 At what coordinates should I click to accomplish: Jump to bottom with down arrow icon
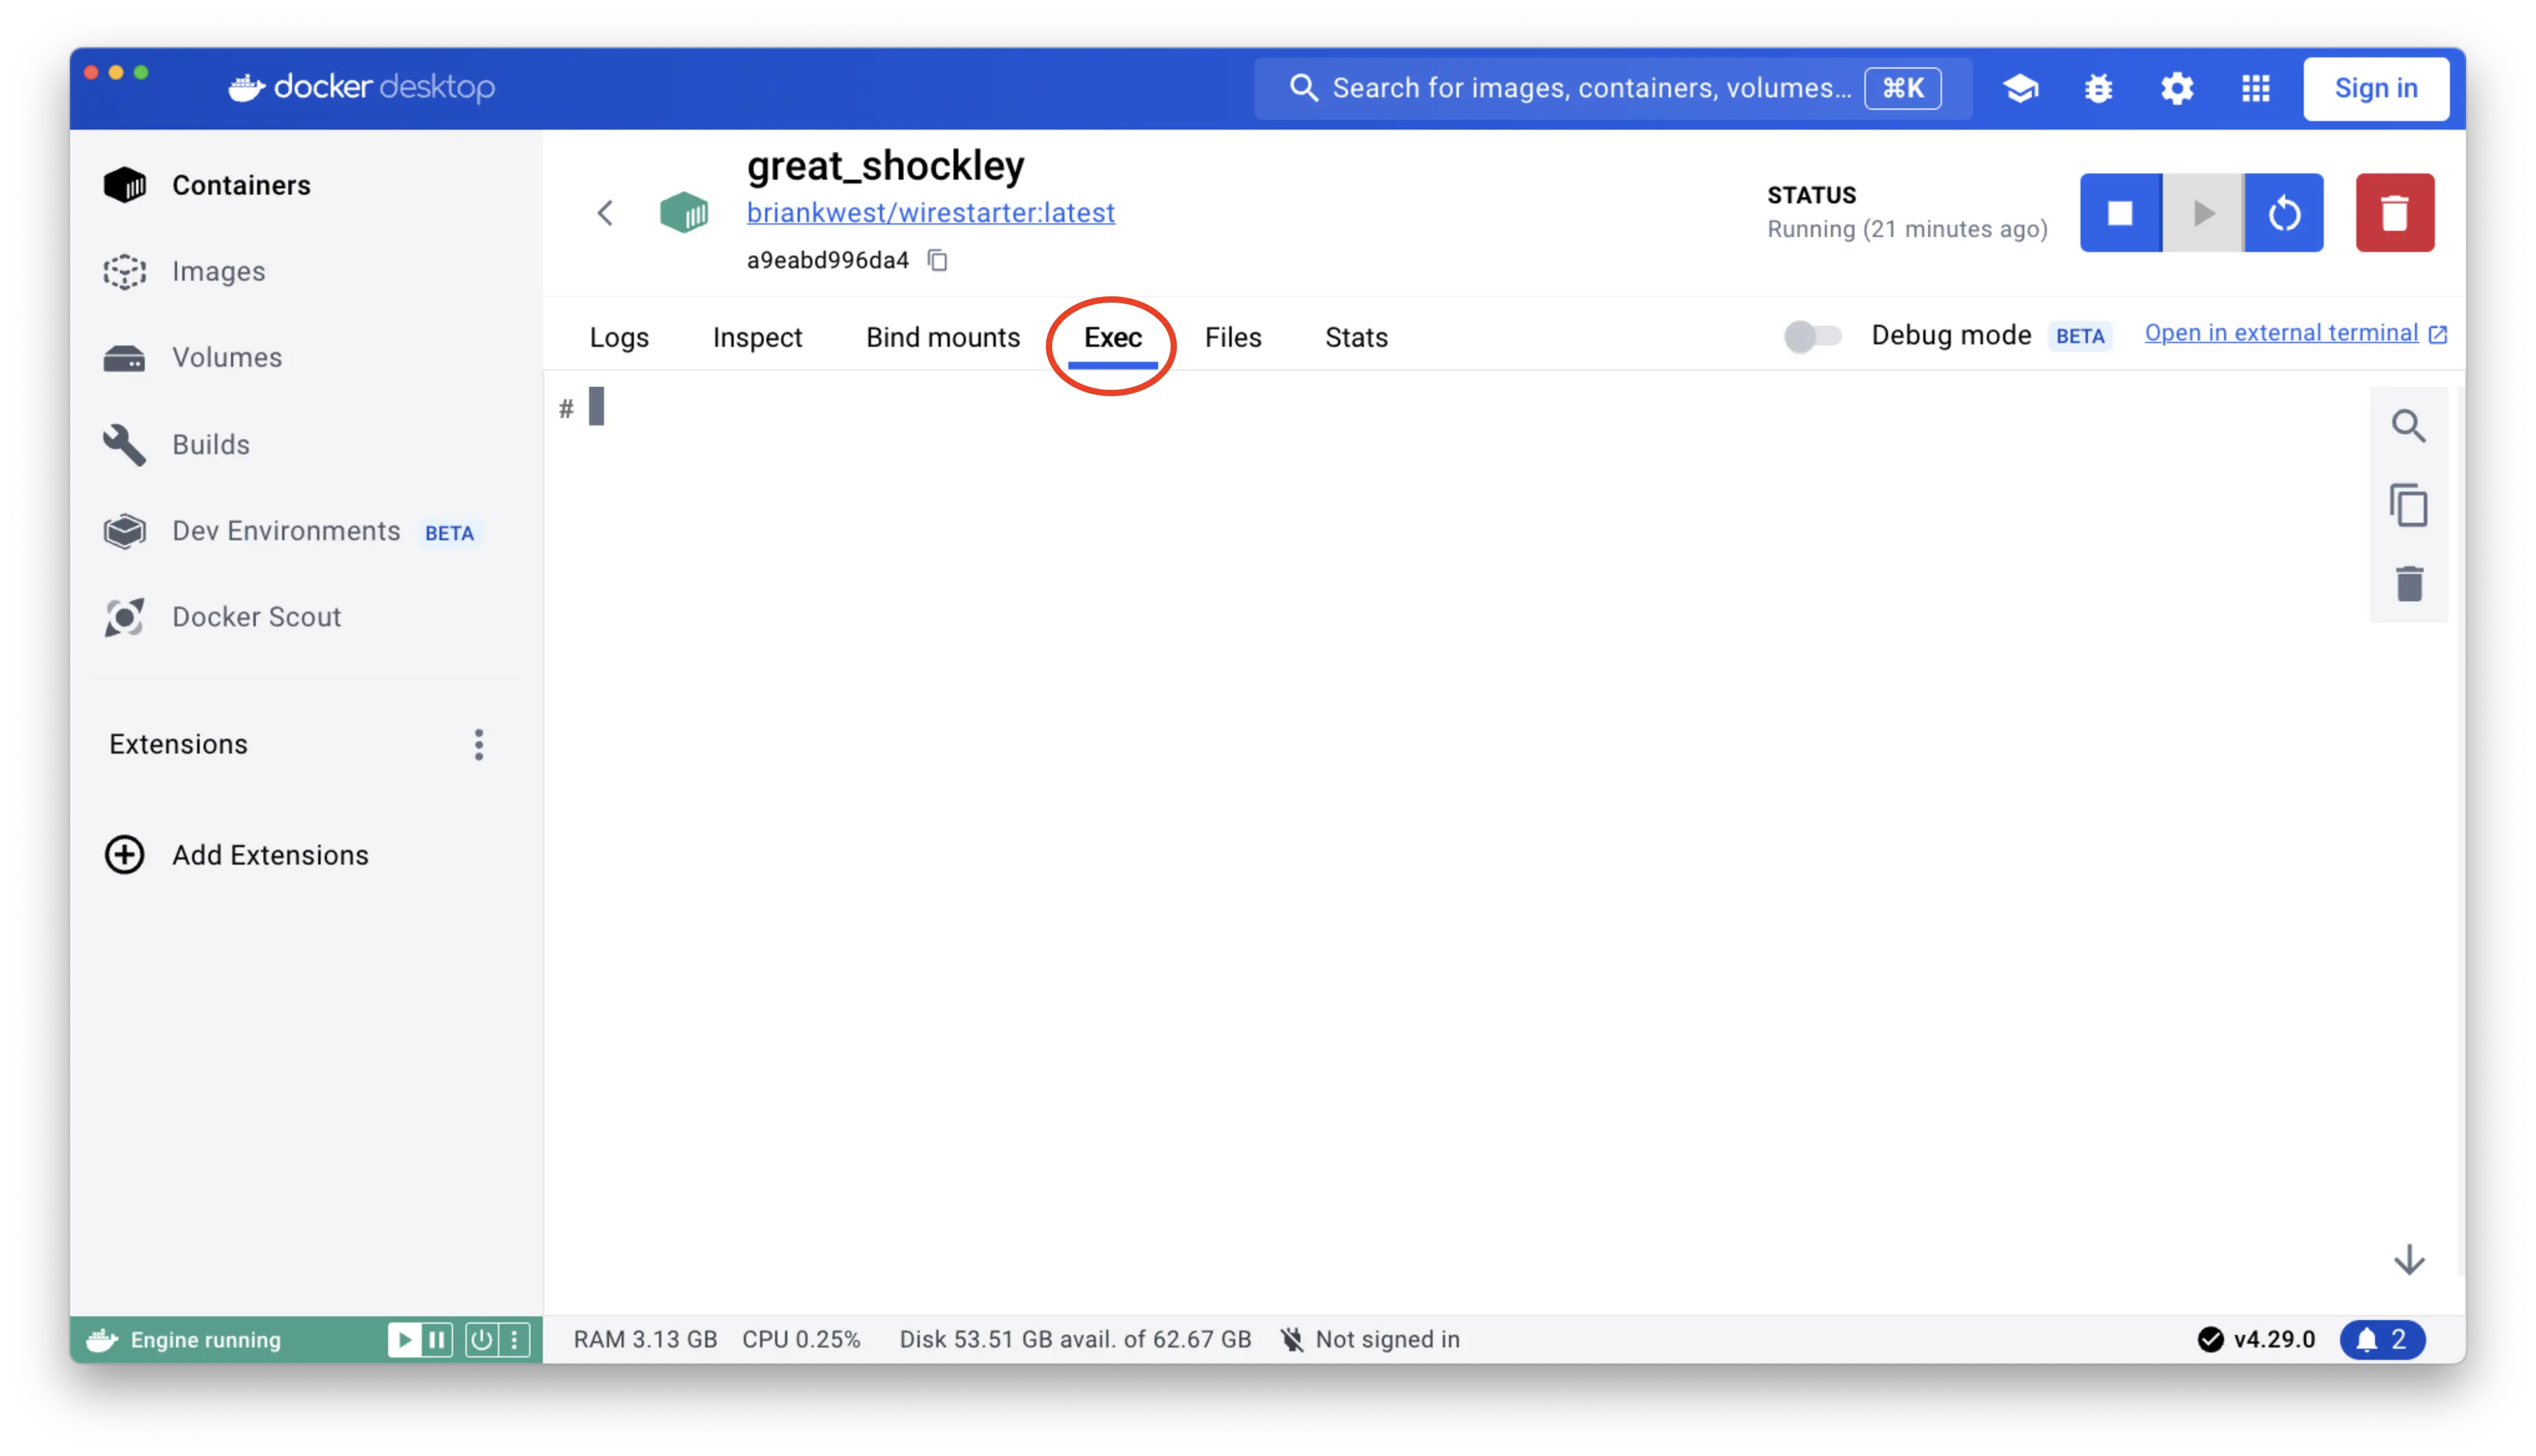coord(2408,1259)
